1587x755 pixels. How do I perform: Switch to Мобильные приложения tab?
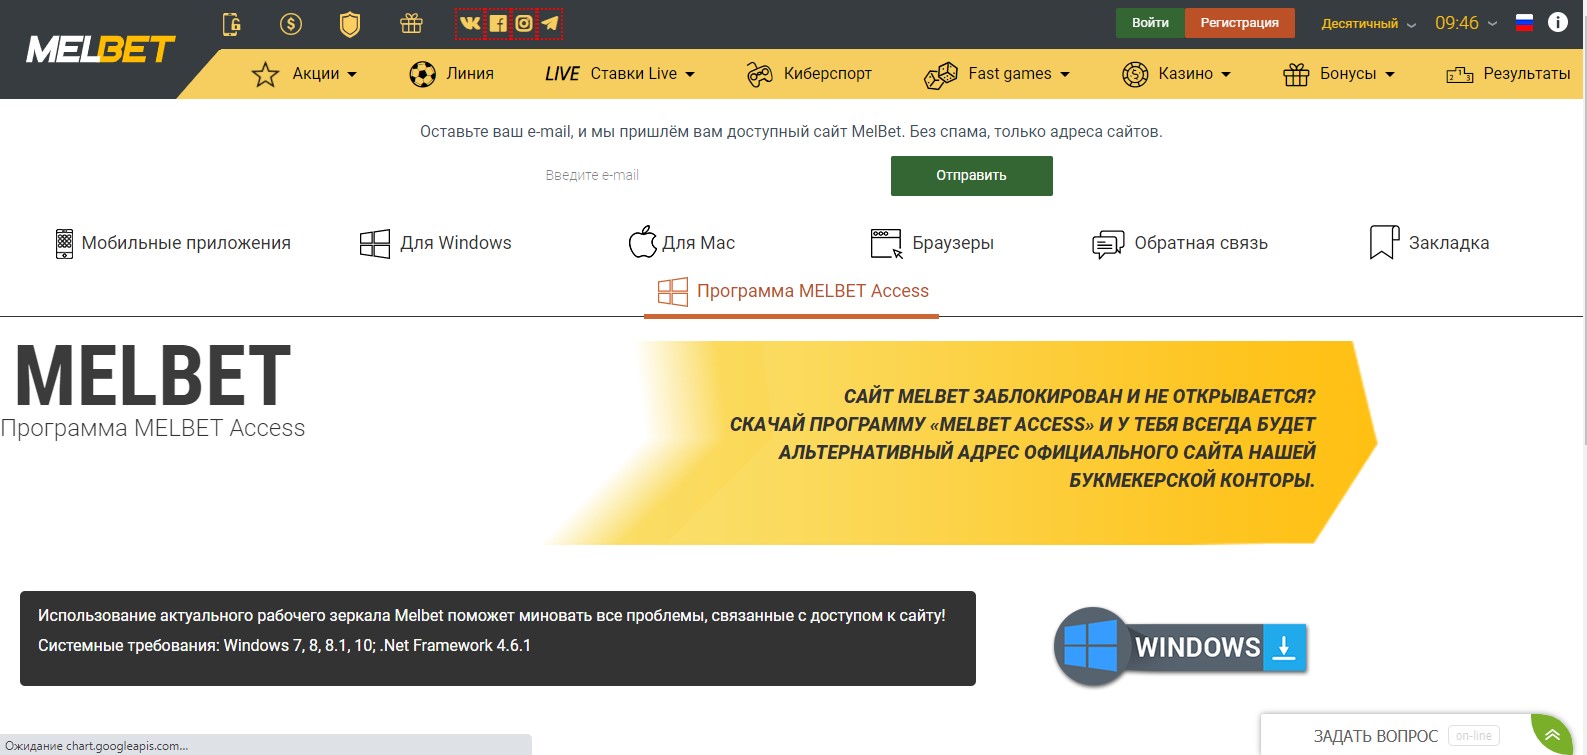[x=173, y=243]
